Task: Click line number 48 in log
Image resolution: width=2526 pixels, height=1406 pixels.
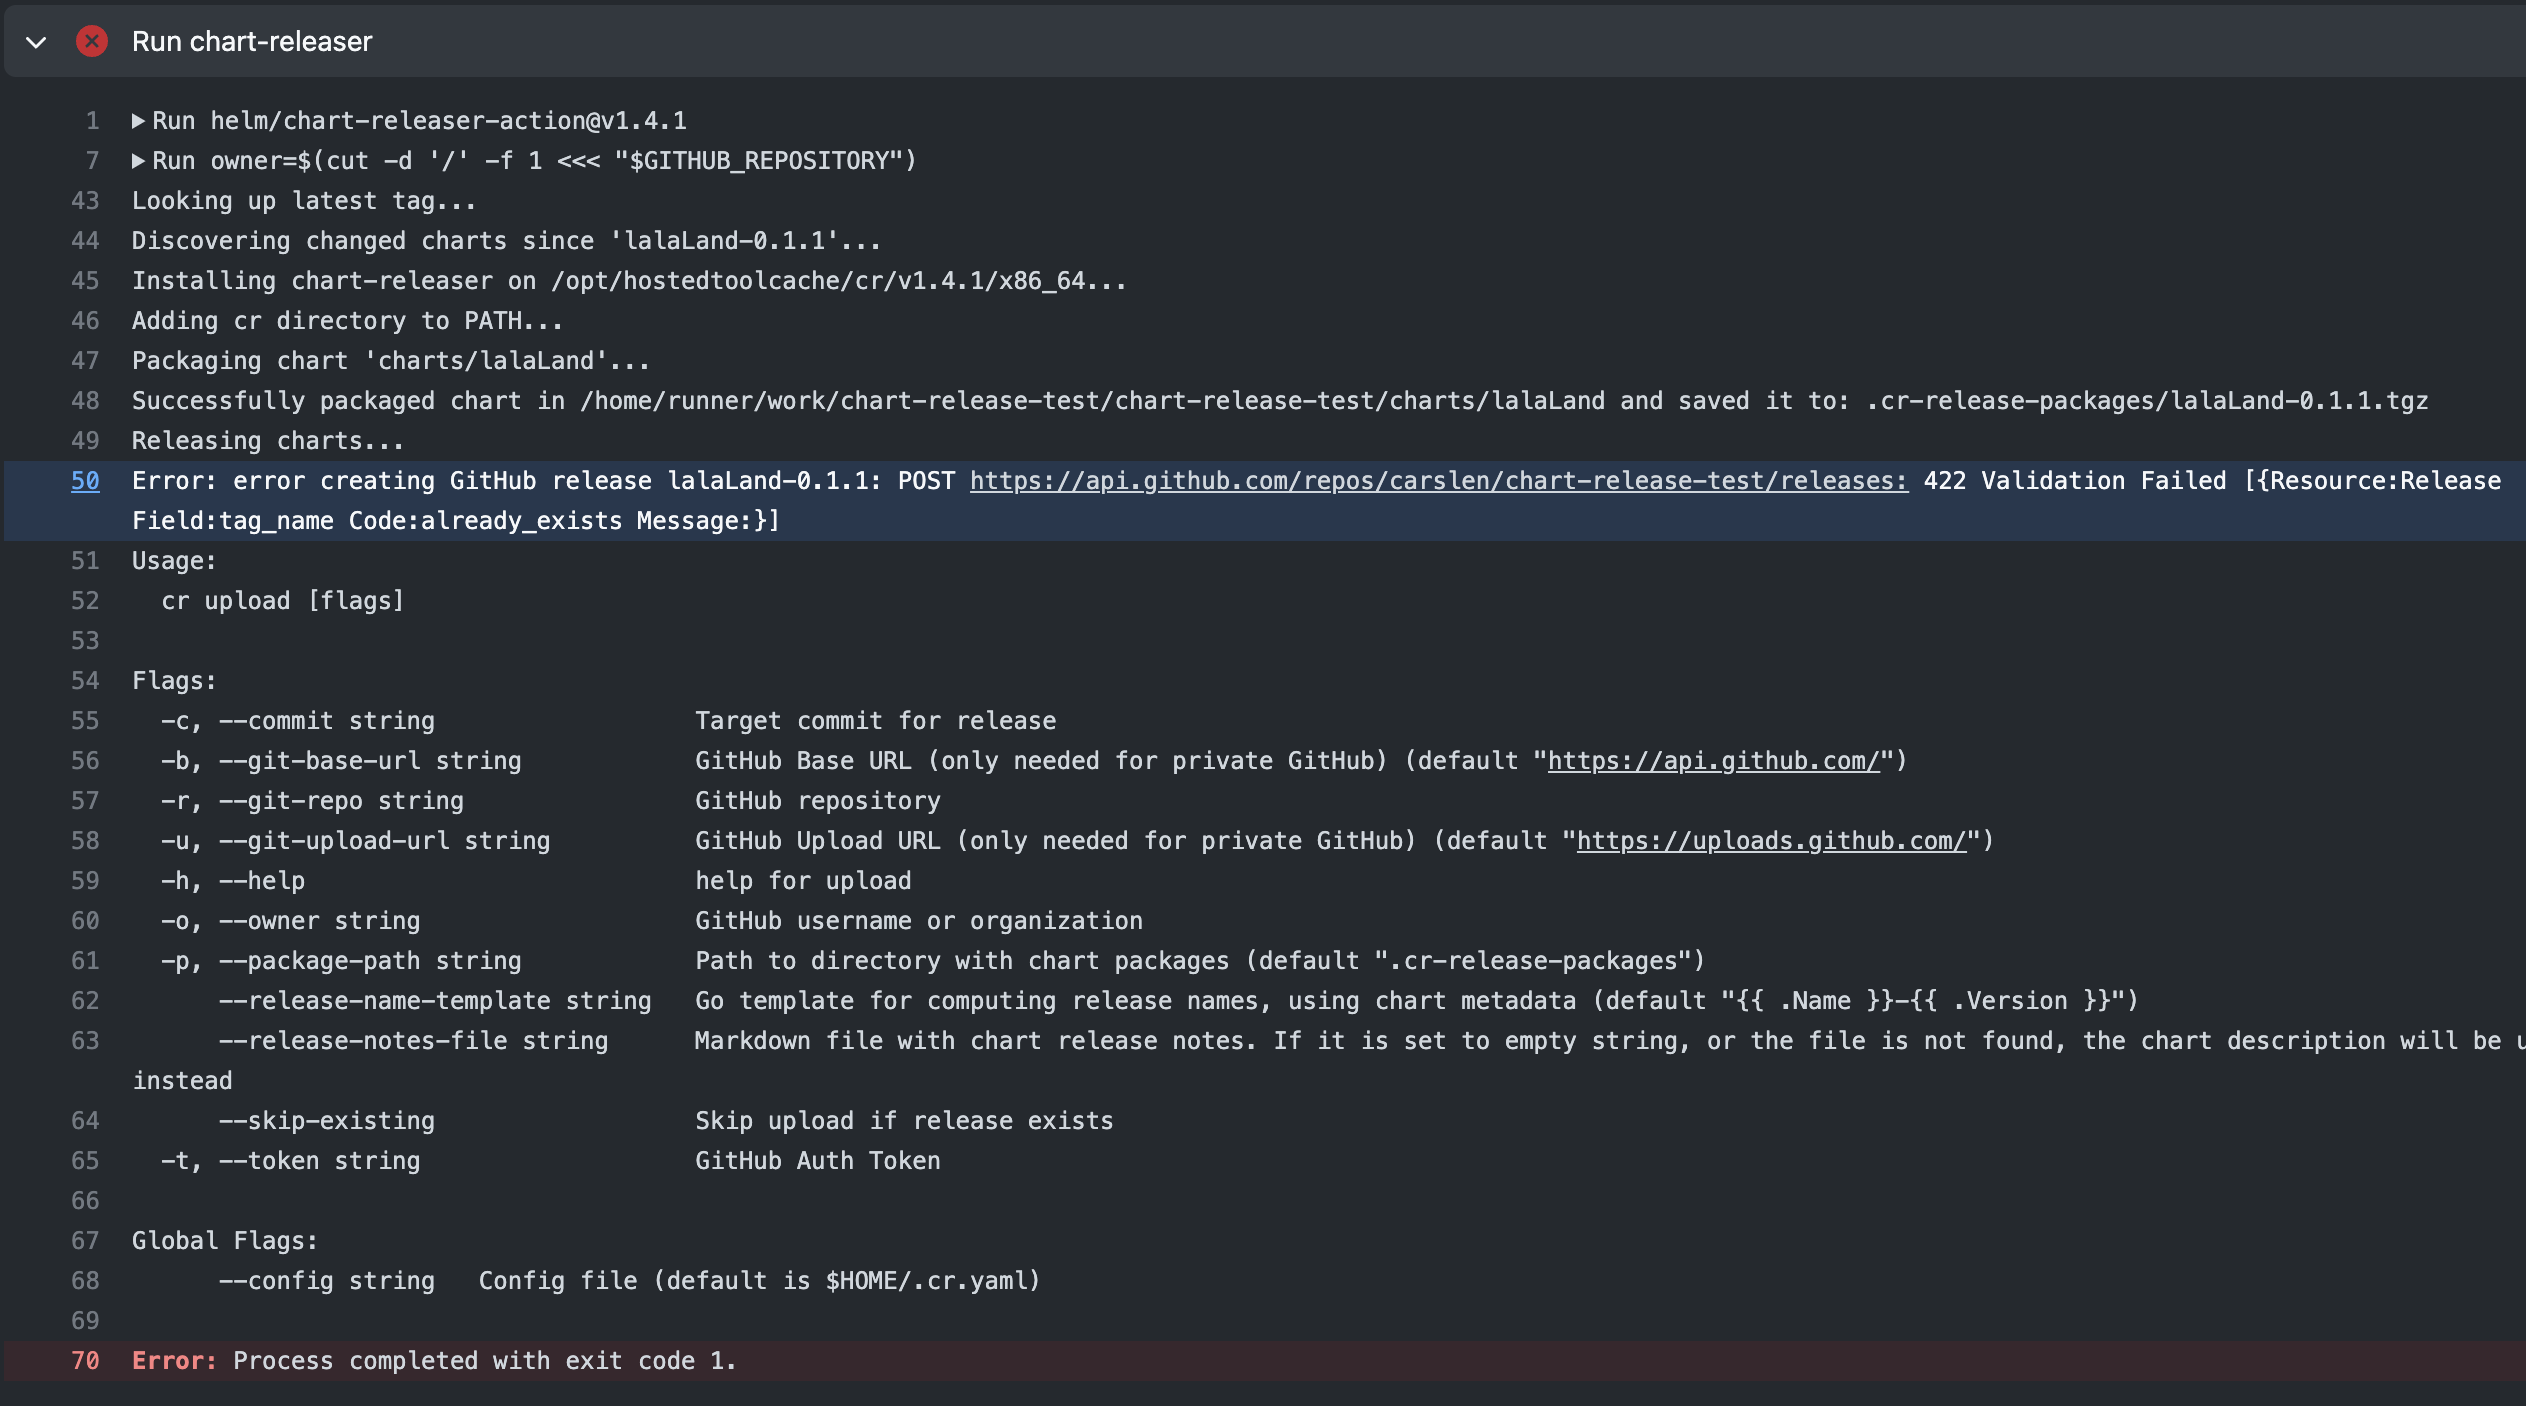Action: [85, 401]
